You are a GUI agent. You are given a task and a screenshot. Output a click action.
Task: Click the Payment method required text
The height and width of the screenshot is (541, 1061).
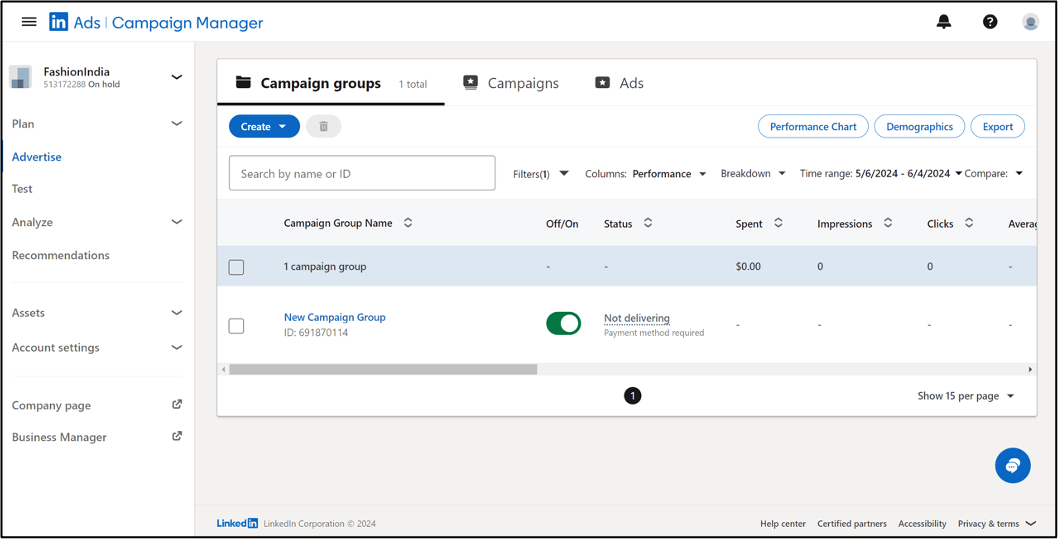[x=656, y=333]
